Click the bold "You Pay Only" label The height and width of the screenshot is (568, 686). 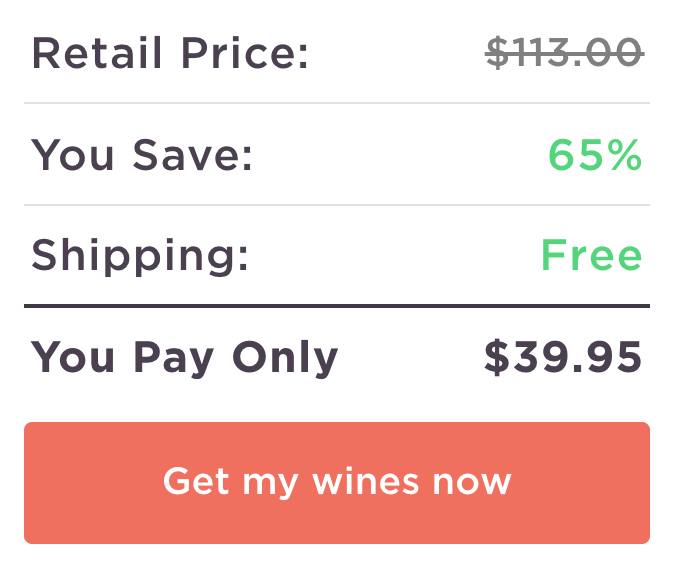[x=185, y=358]
